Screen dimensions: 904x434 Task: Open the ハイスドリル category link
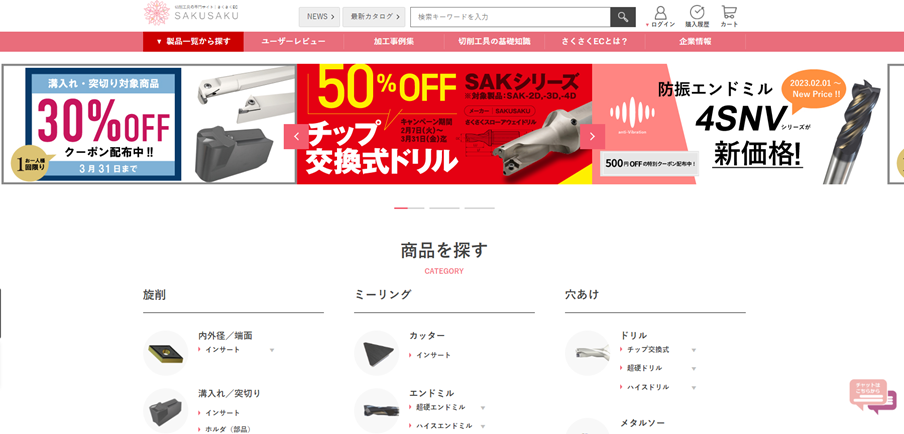[x=648, y=387]
